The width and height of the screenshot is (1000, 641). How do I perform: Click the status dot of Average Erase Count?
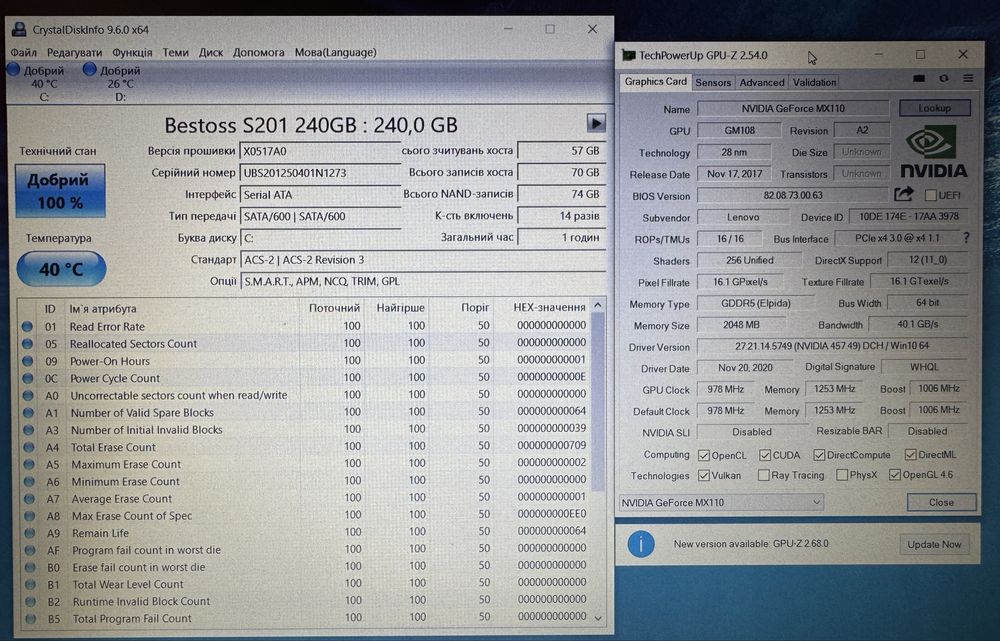coord(29,499)
